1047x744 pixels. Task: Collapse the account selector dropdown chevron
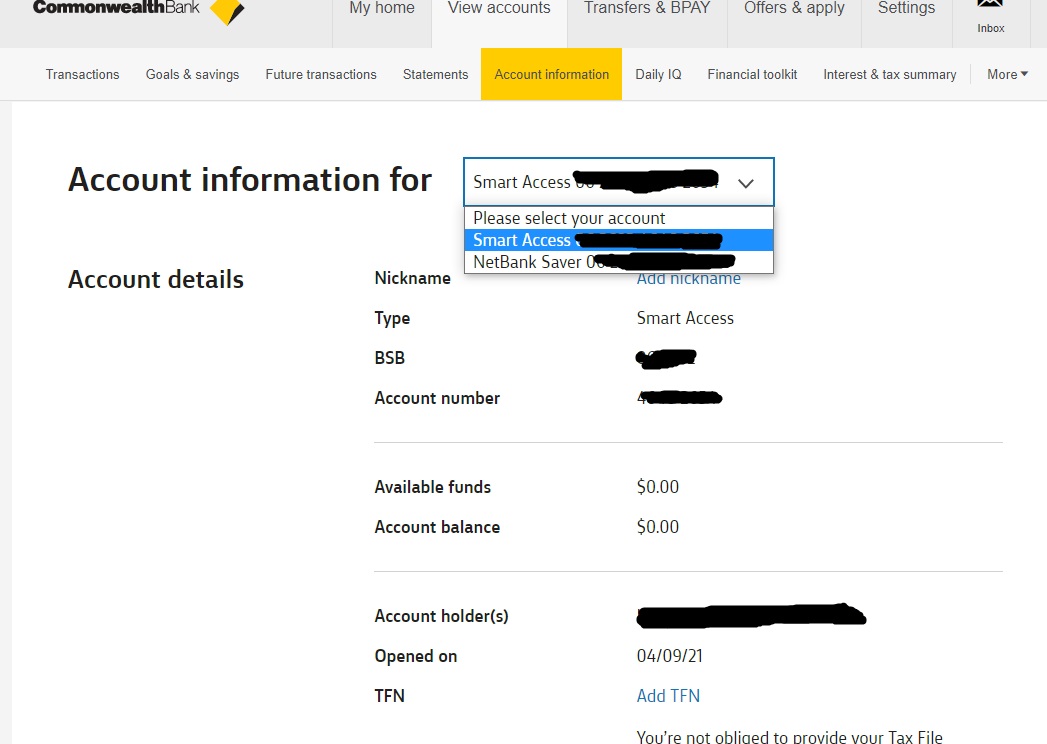tap(746, 183)
